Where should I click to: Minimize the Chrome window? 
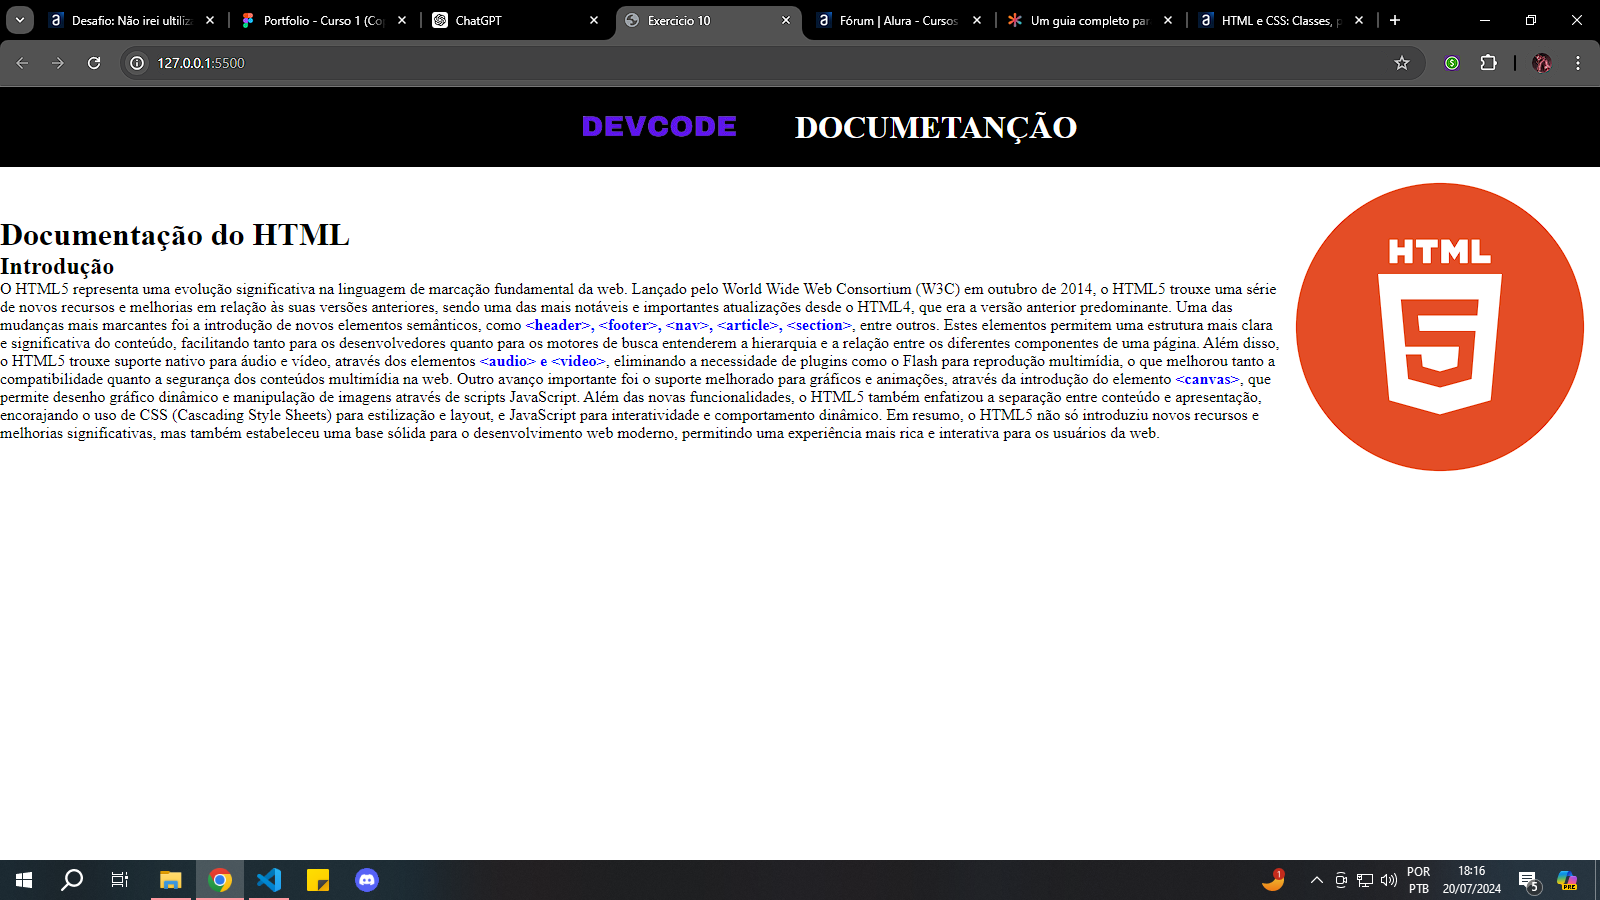tap(1485, 20)
